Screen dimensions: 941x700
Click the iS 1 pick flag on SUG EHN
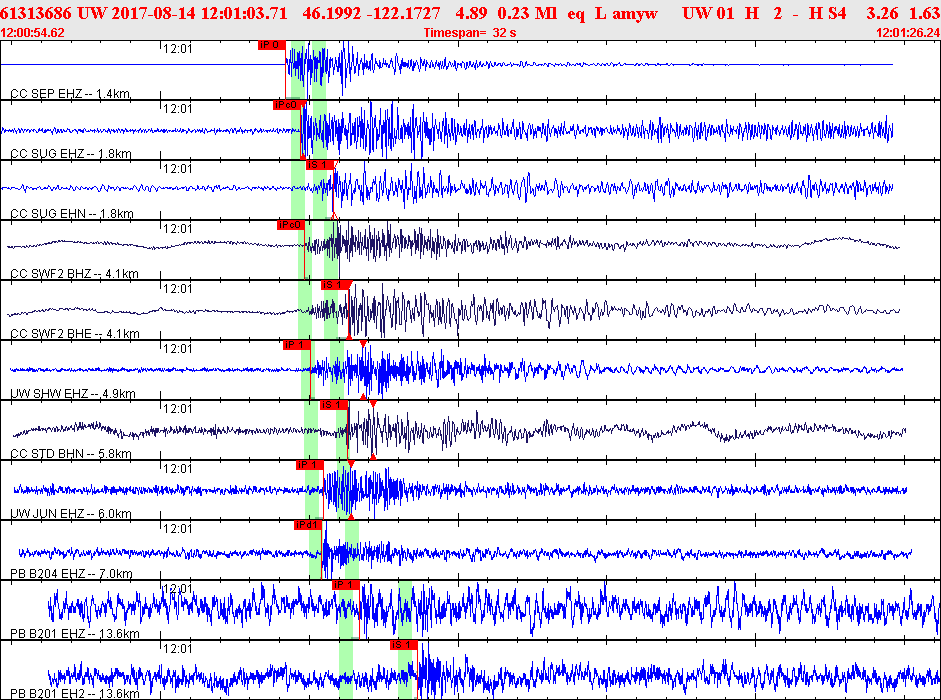(319, 165)
